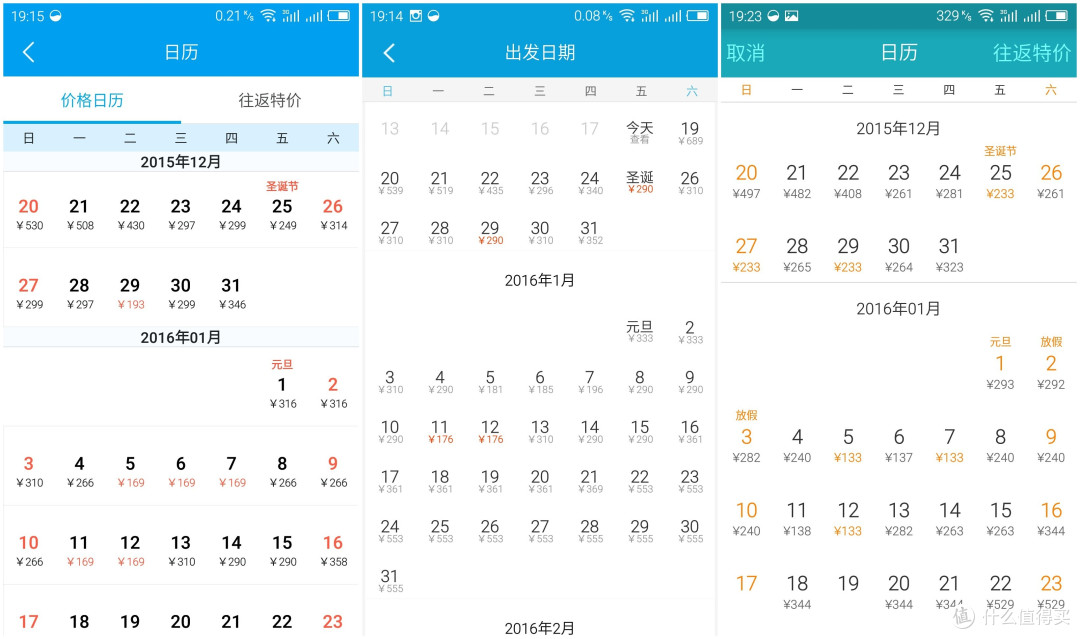Select January 6 ¥137 in right calendar

(898, 446)
